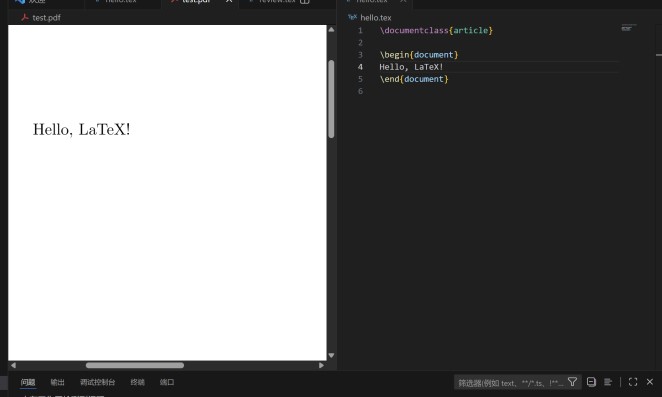Screen dimensions: 662x397
Task: Collapse all problems in the panel
Action: pos(591,382)
